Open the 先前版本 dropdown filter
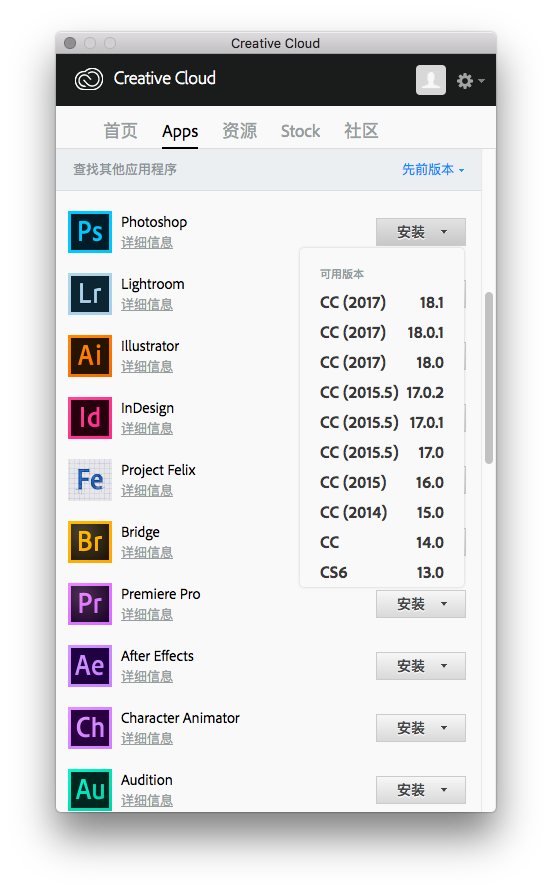The width and height of the screenshot is (552, 892). pos(433,170)
